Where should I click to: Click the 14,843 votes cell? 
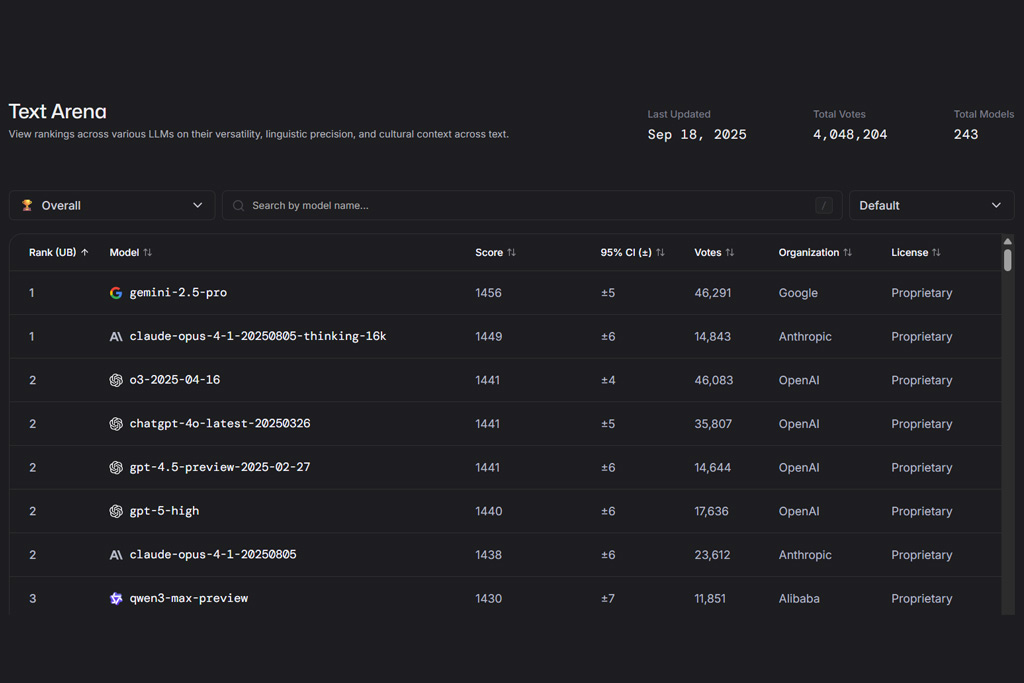click(712, 337)
